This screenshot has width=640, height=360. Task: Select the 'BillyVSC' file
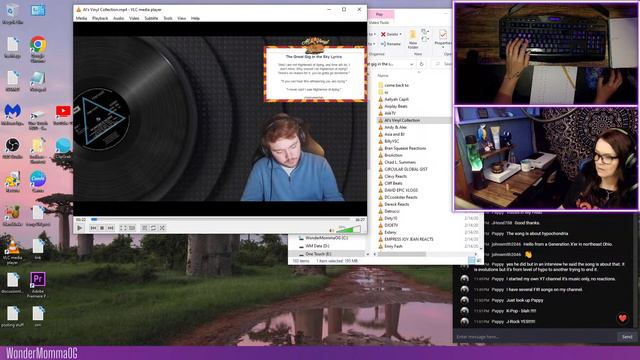tap(389, 141)
